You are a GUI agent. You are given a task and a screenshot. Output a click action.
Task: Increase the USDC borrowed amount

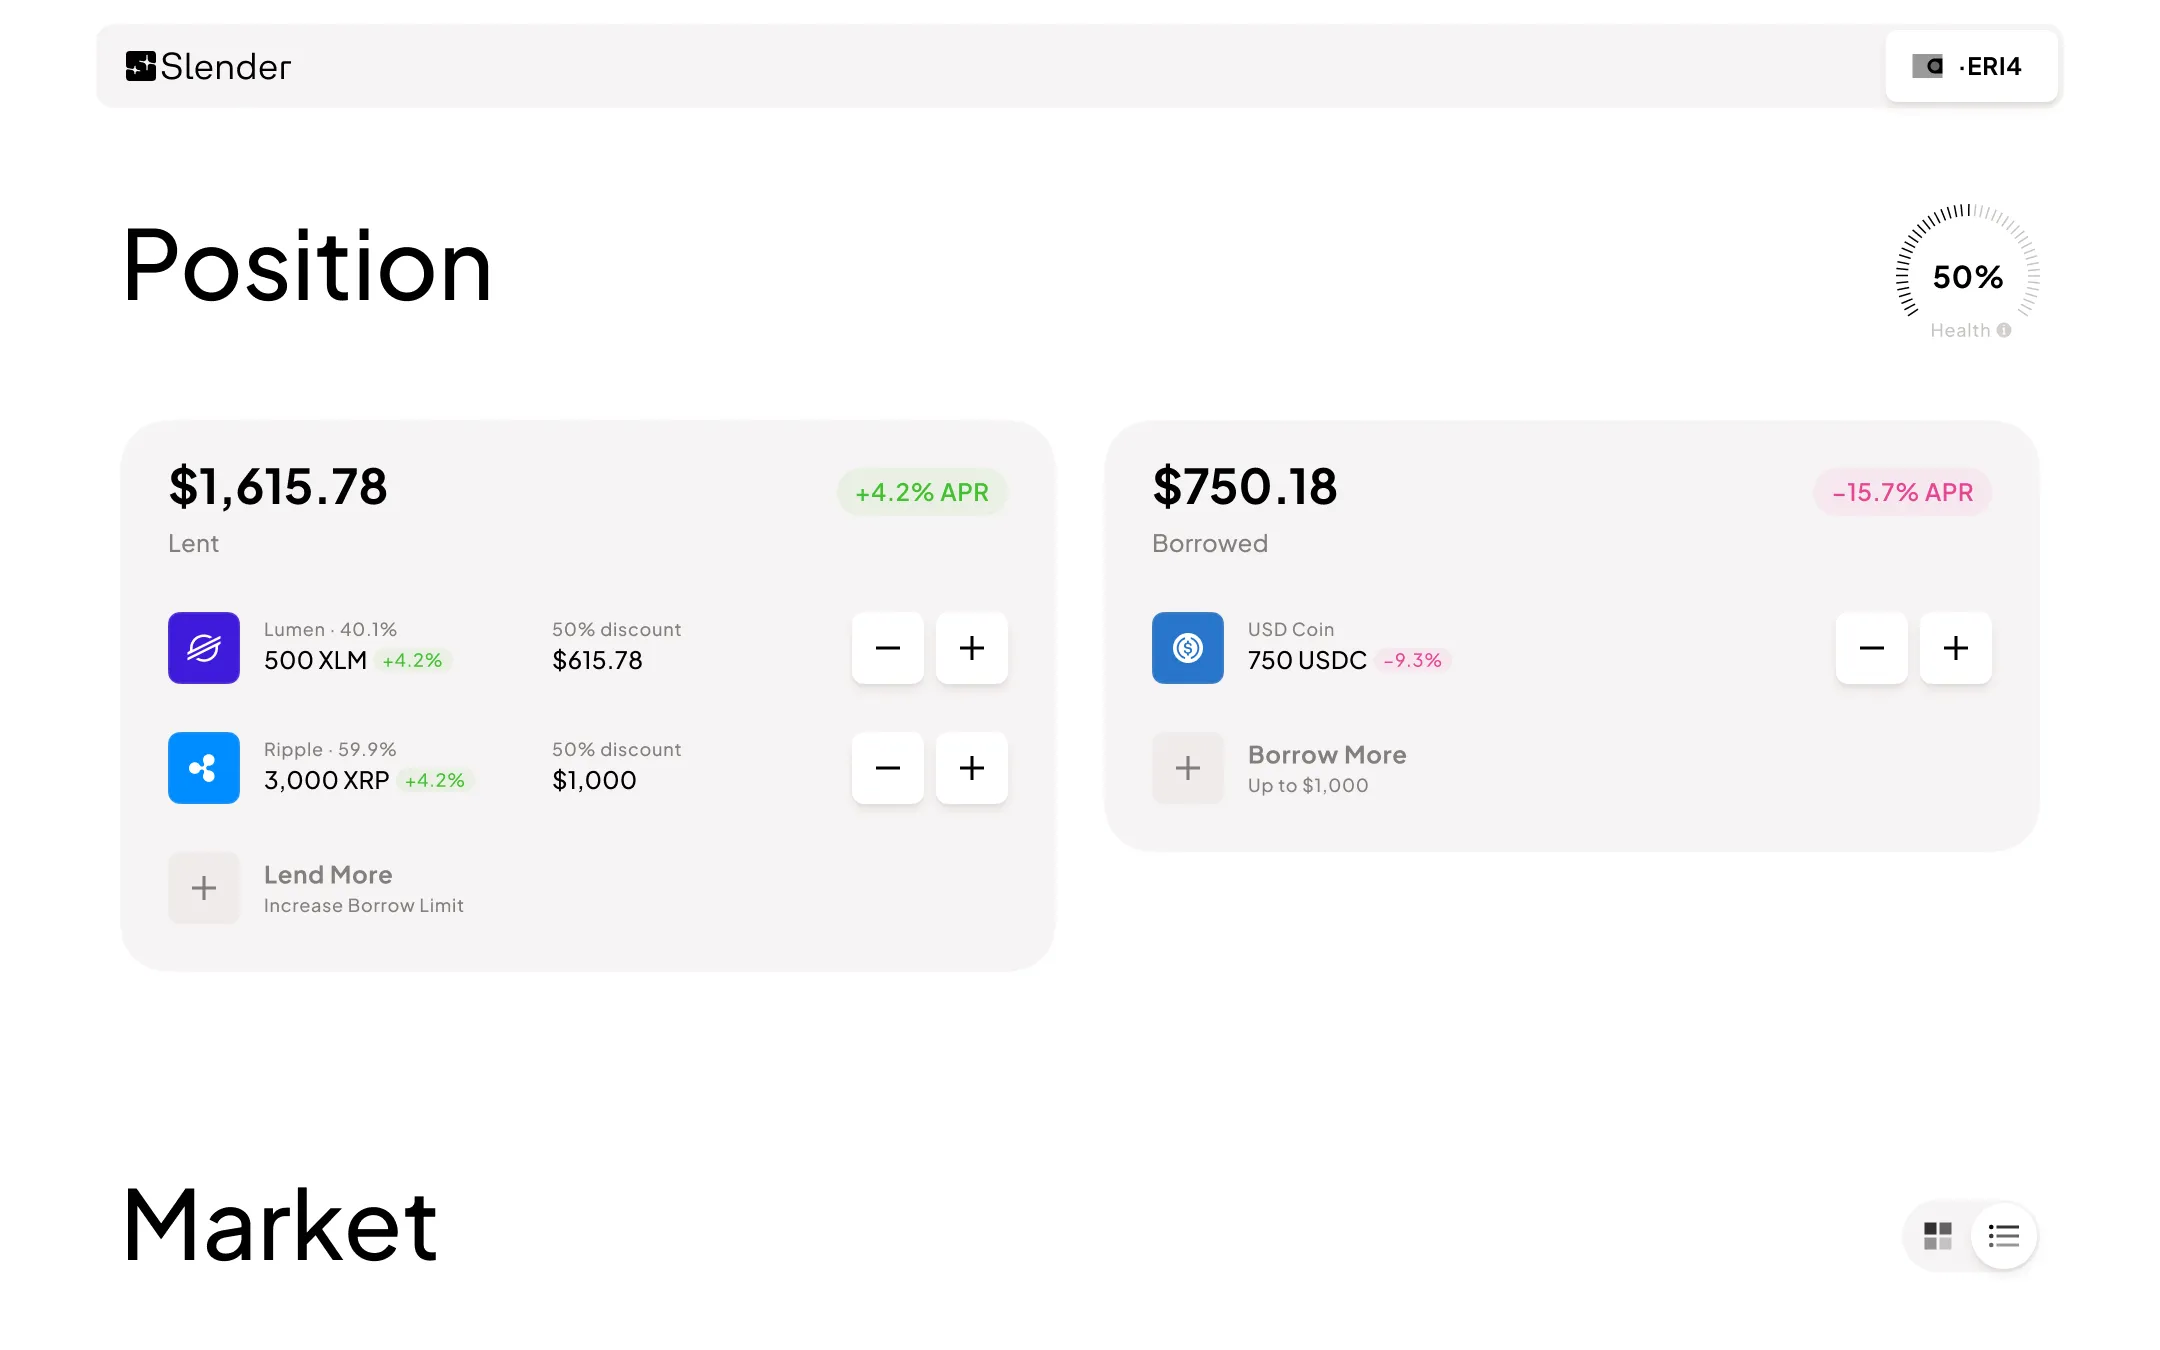click(x=1956, y=648)
